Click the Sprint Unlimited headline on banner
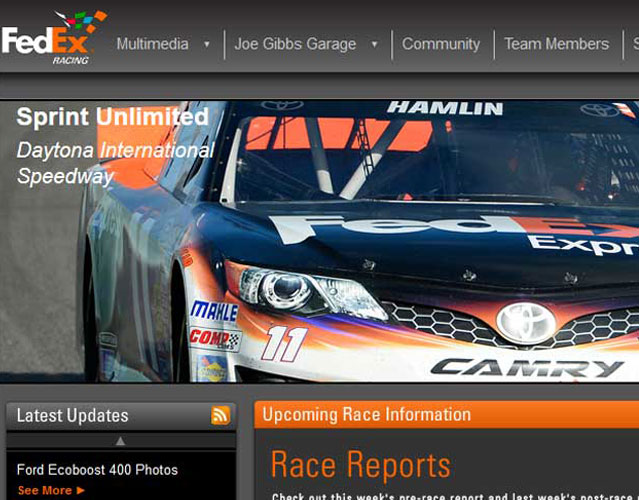This screenshot has width=639, height=500. tap(112, 117)
